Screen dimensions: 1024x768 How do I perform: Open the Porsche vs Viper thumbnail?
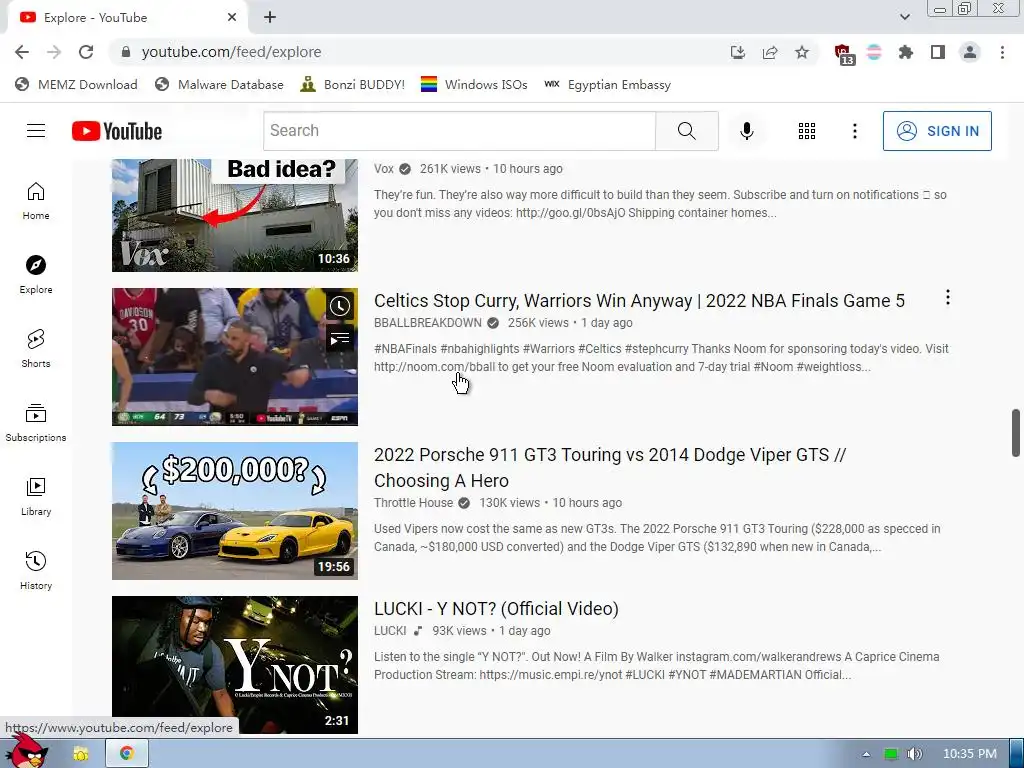[235, 511]
